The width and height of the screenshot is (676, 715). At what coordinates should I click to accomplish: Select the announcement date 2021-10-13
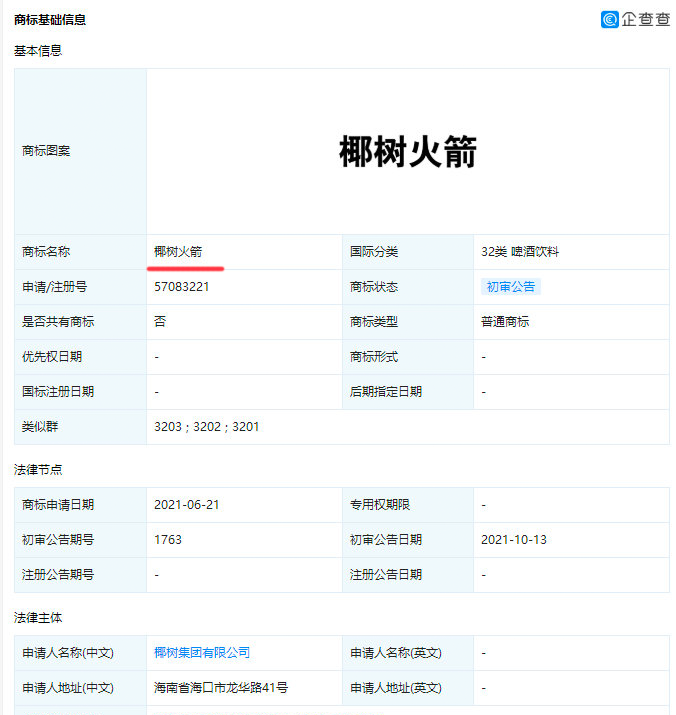(514, 540)
